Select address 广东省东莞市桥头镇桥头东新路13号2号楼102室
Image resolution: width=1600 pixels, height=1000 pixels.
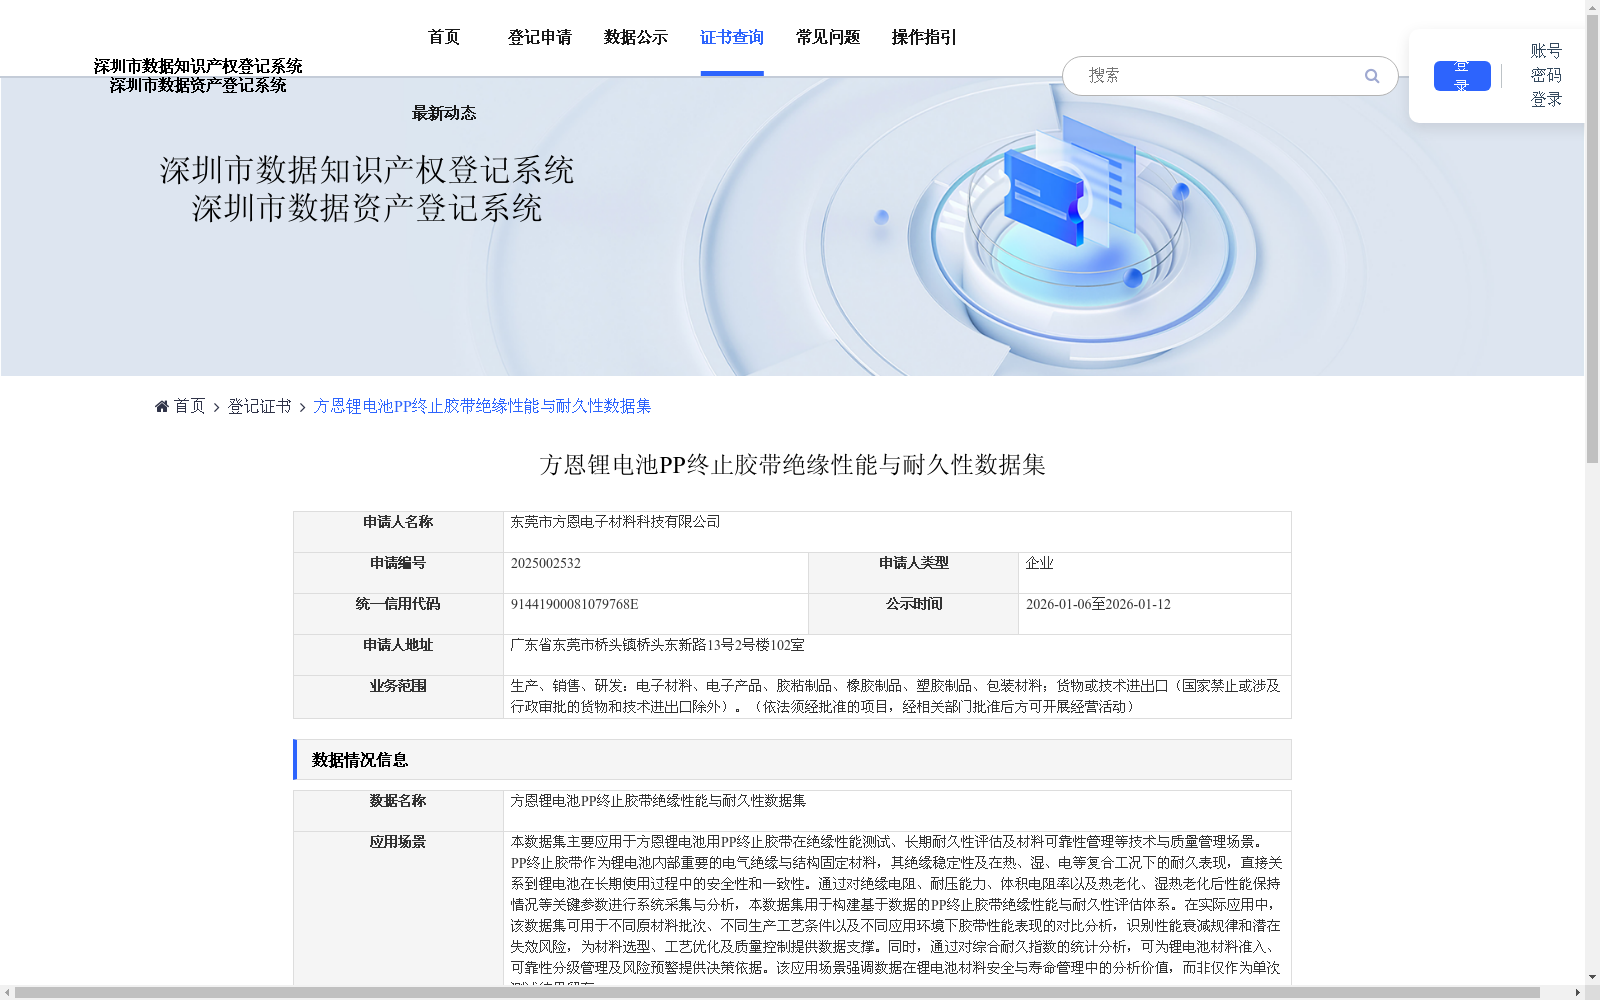(x=657, y=645)
